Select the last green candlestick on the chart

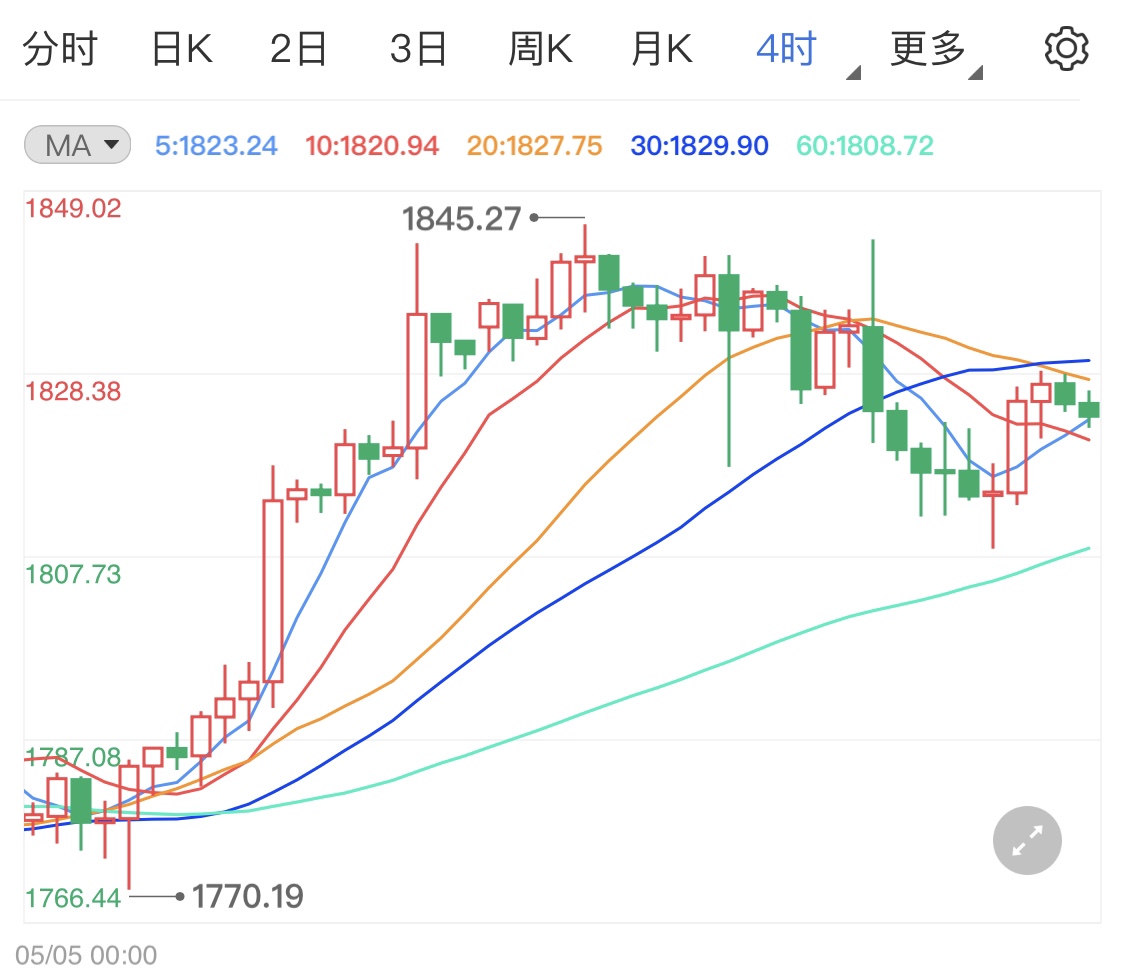point(1089,409)
